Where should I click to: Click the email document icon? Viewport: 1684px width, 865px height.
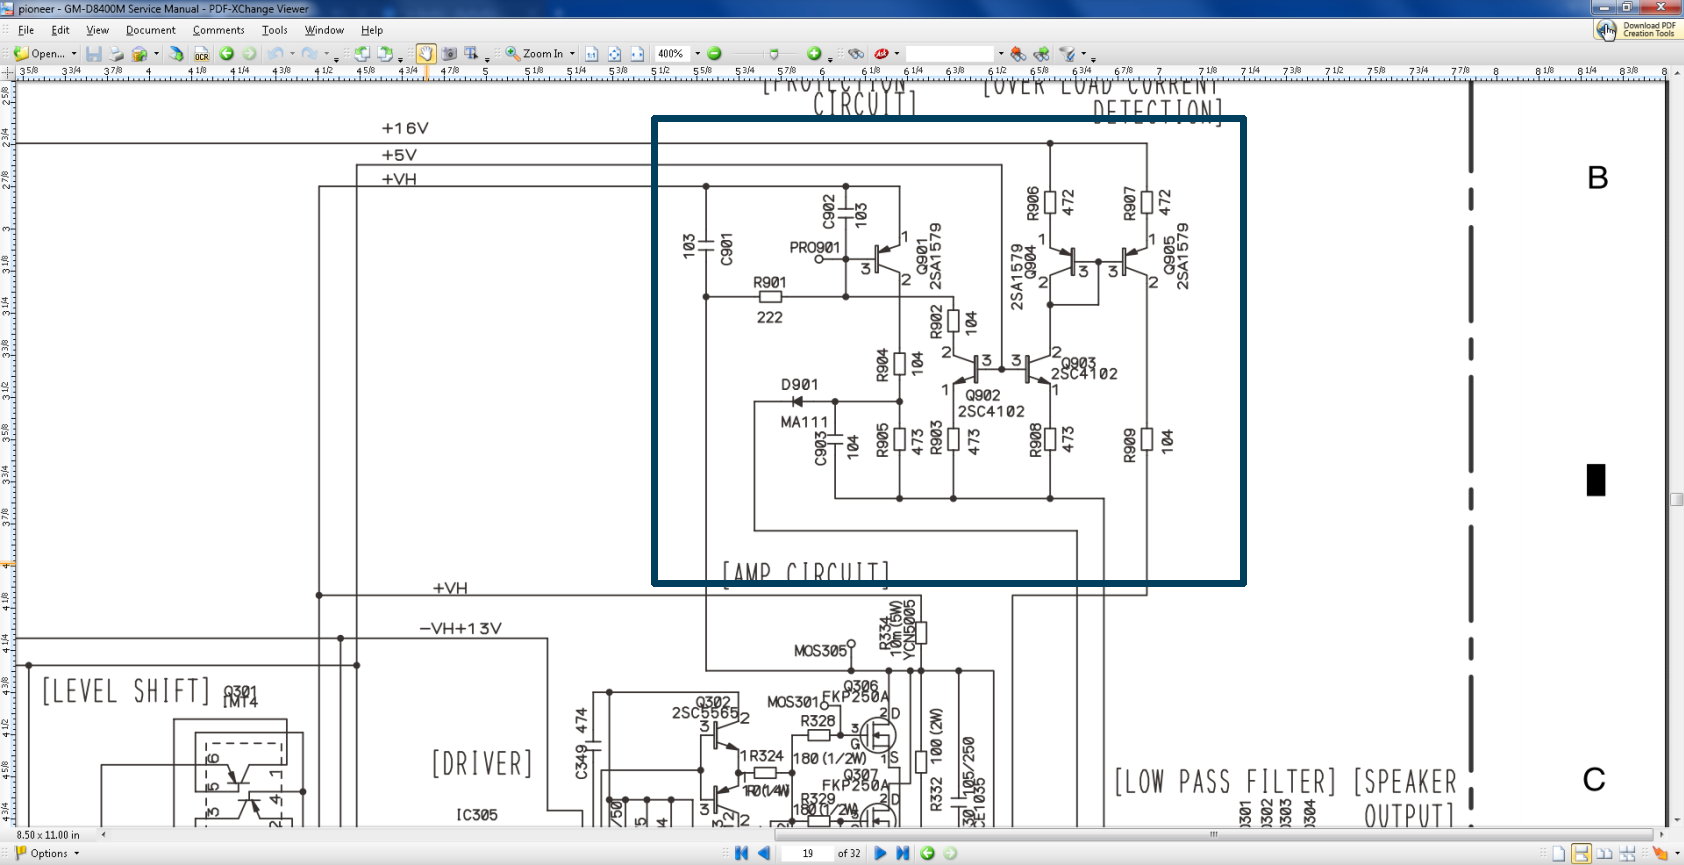pos(140,54)
